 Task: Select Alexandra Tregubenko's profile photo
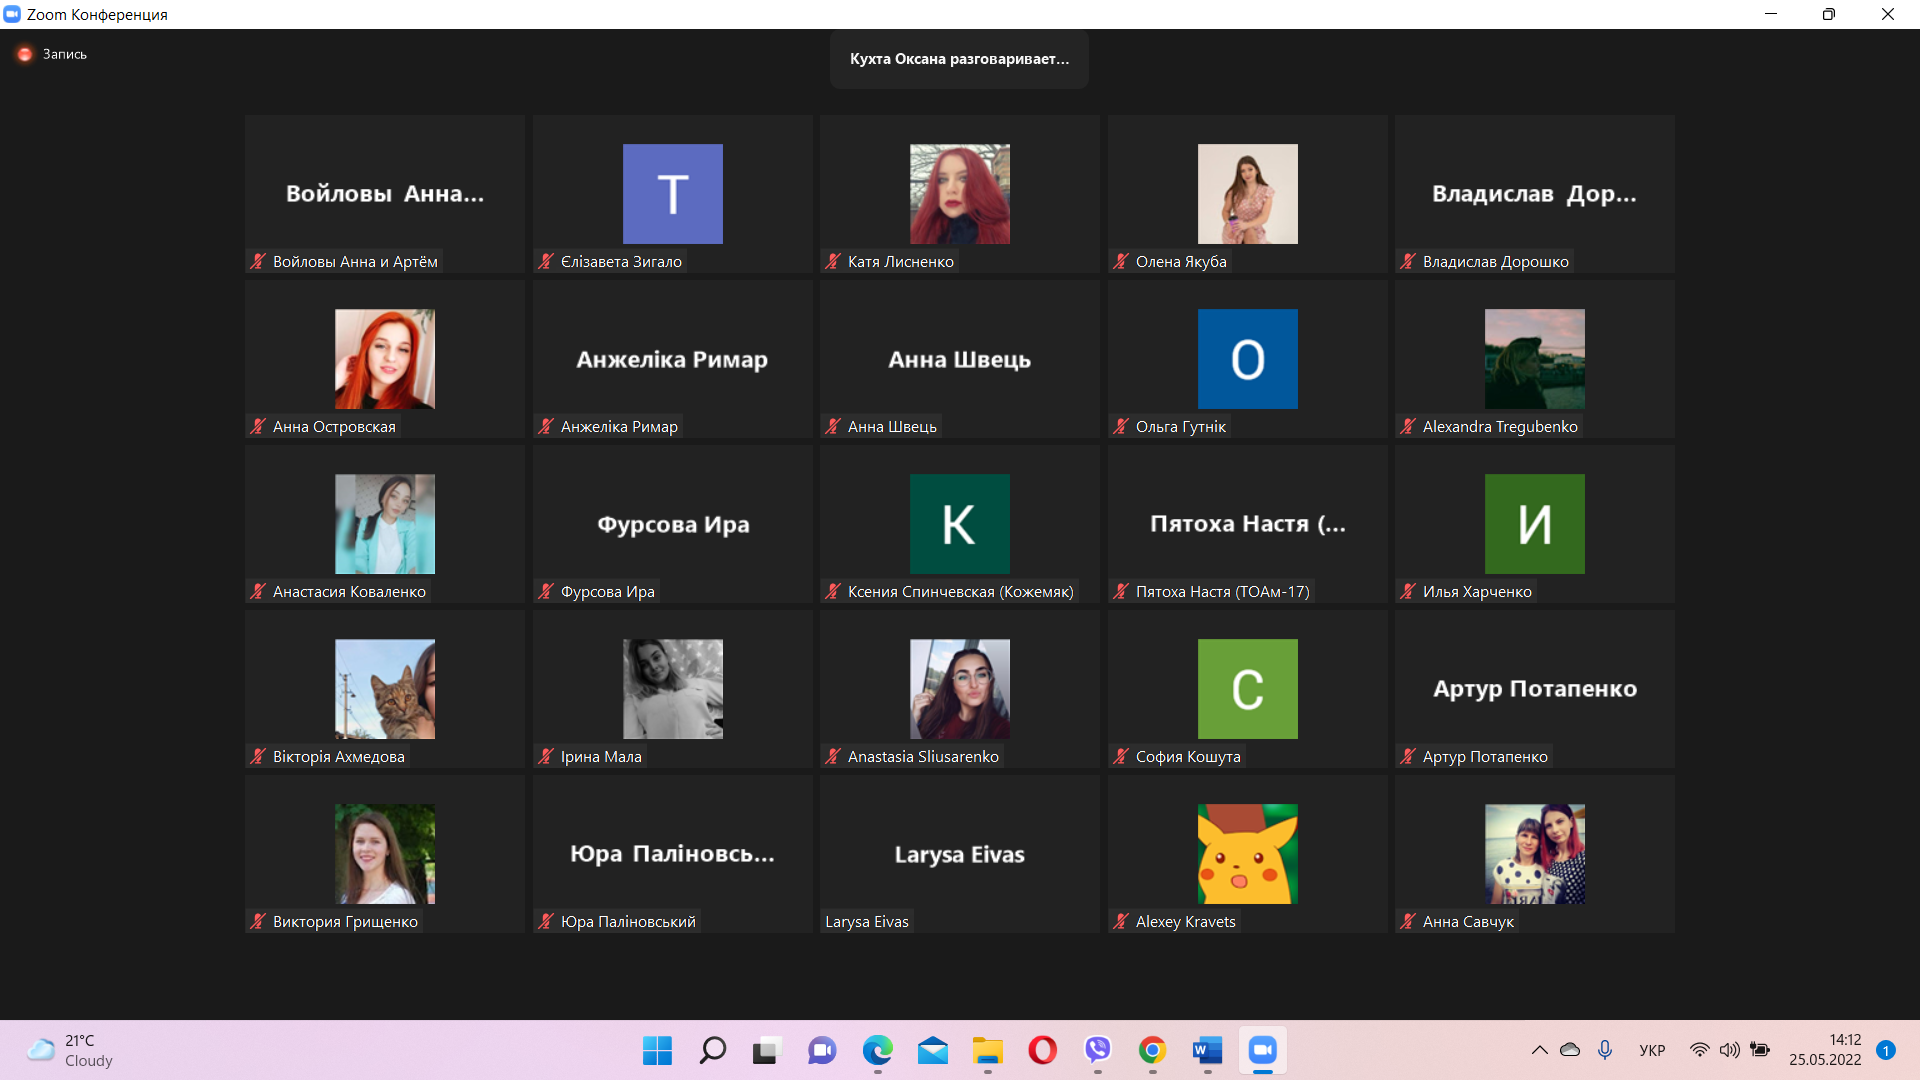(x=1534, y=359)
